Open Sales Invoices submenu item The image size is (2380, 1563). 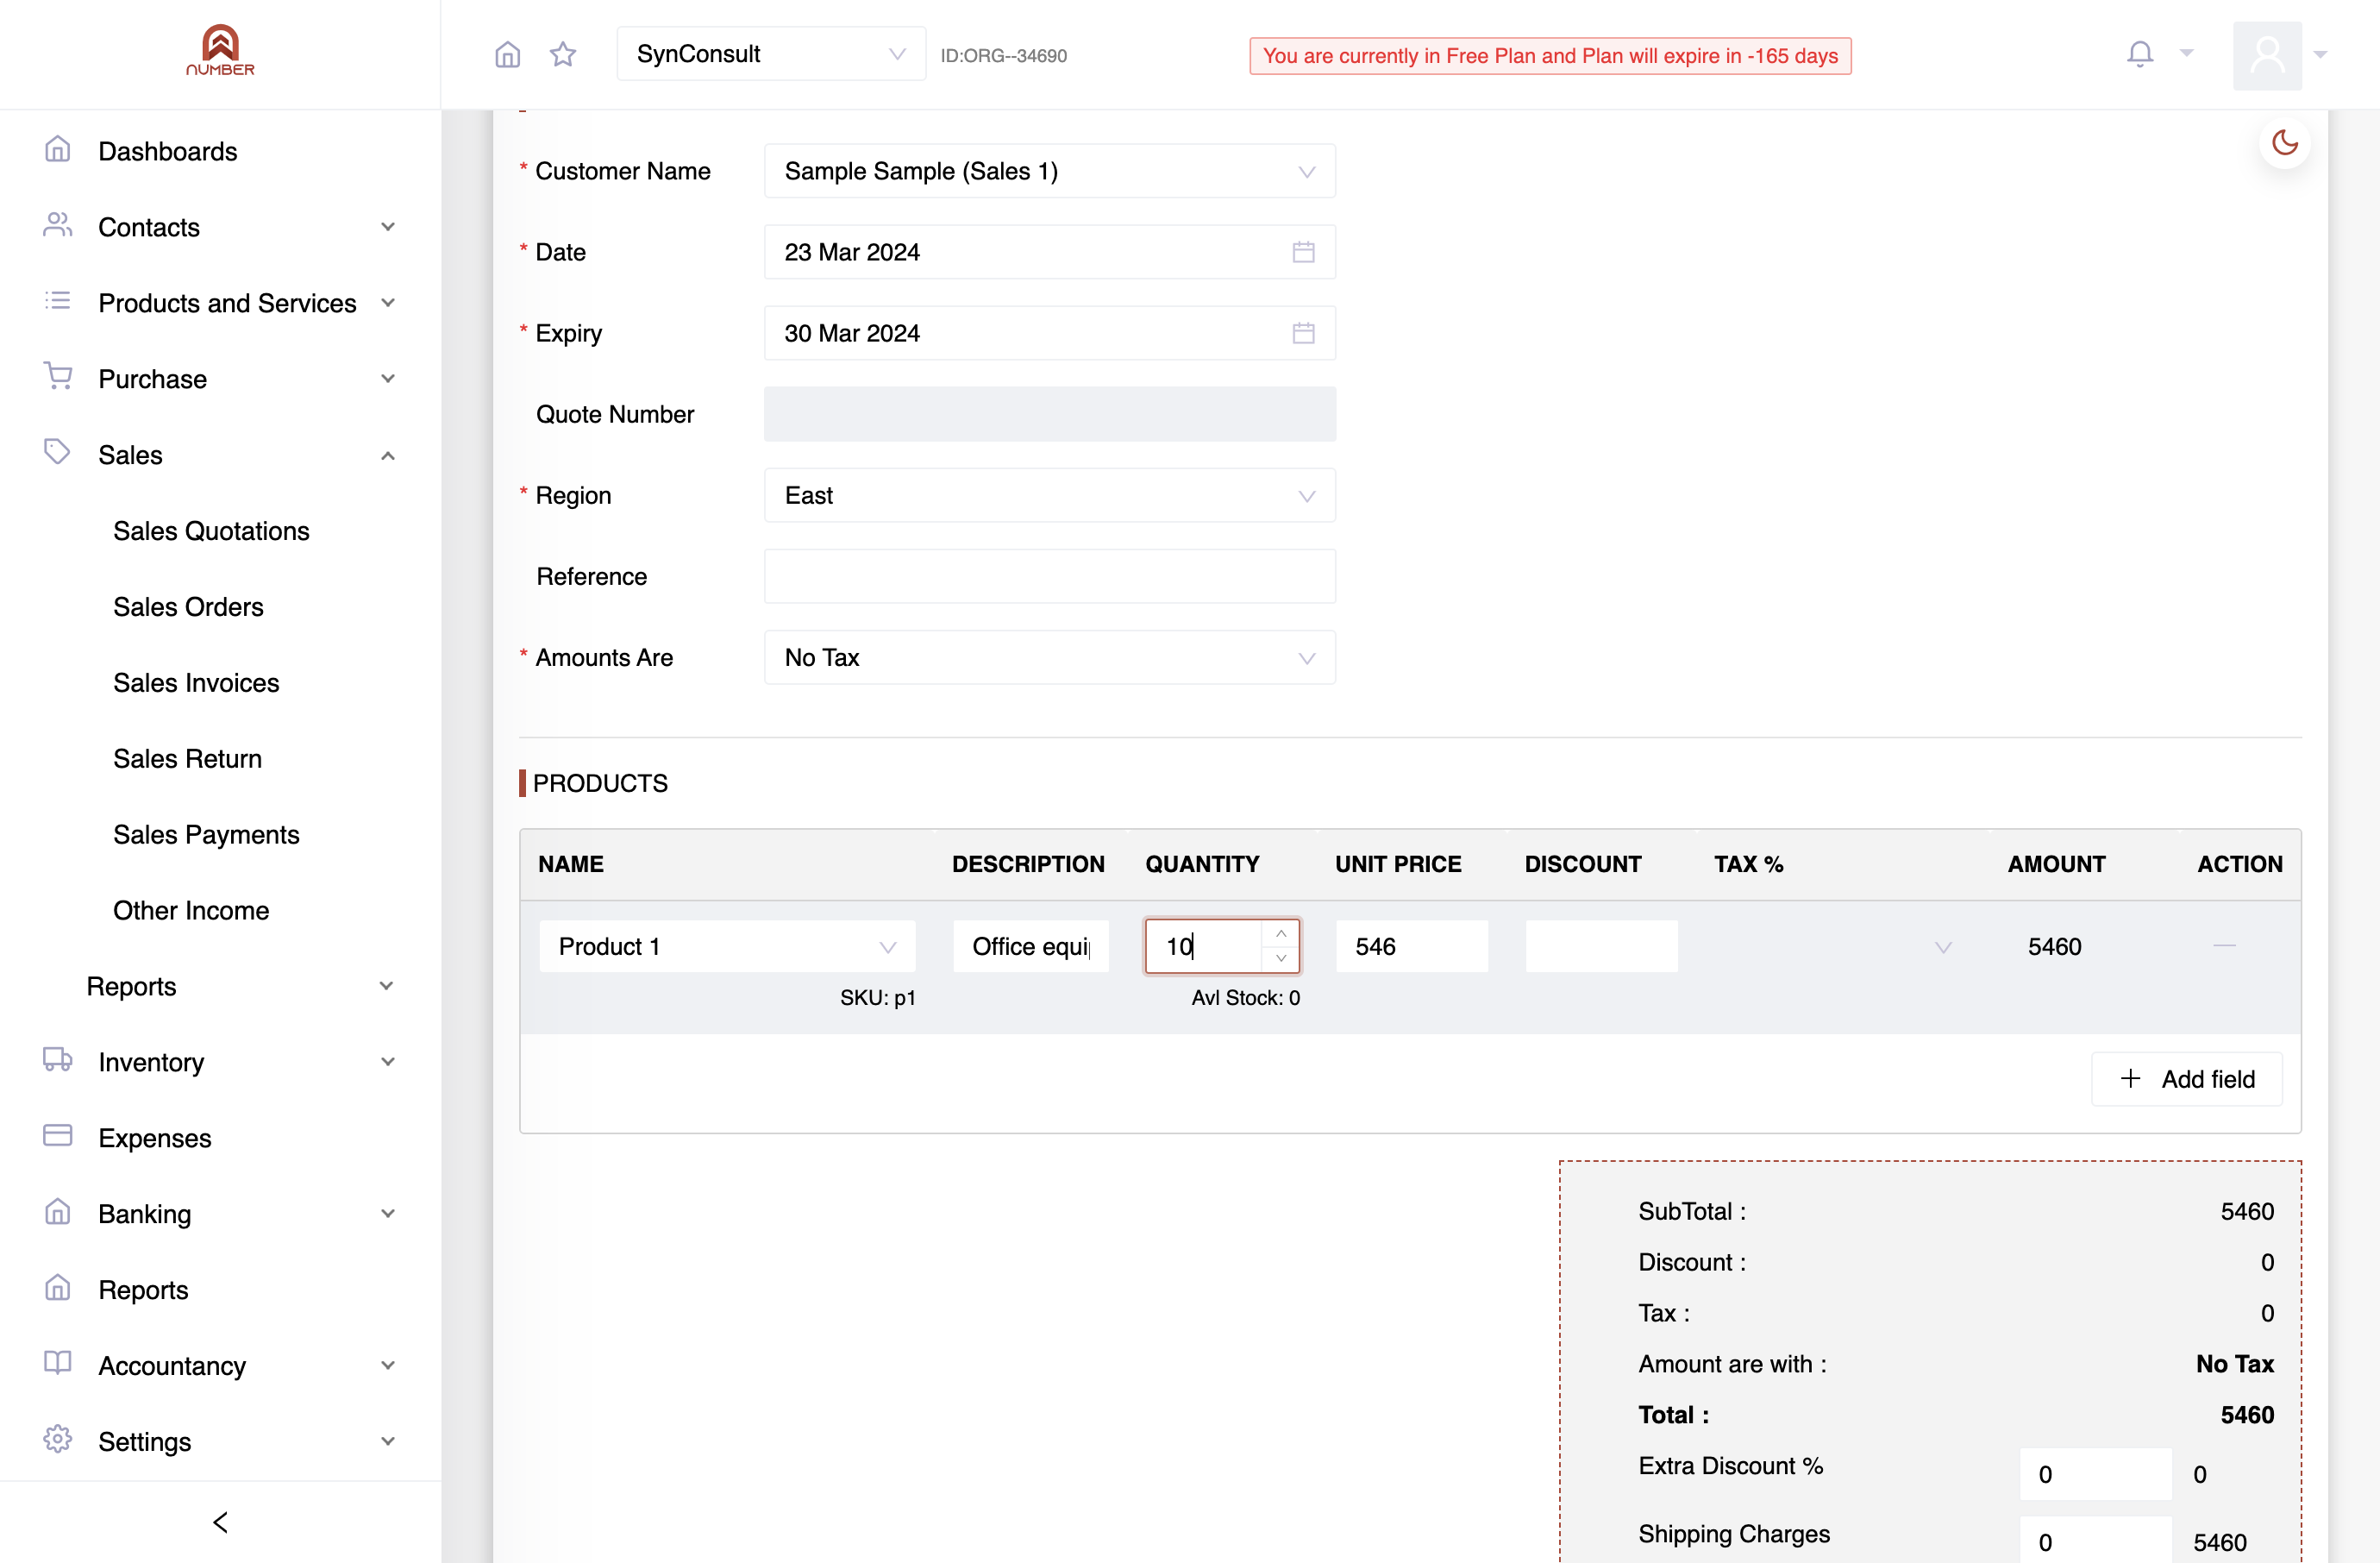pyautogui.click(x=196, y=683)
